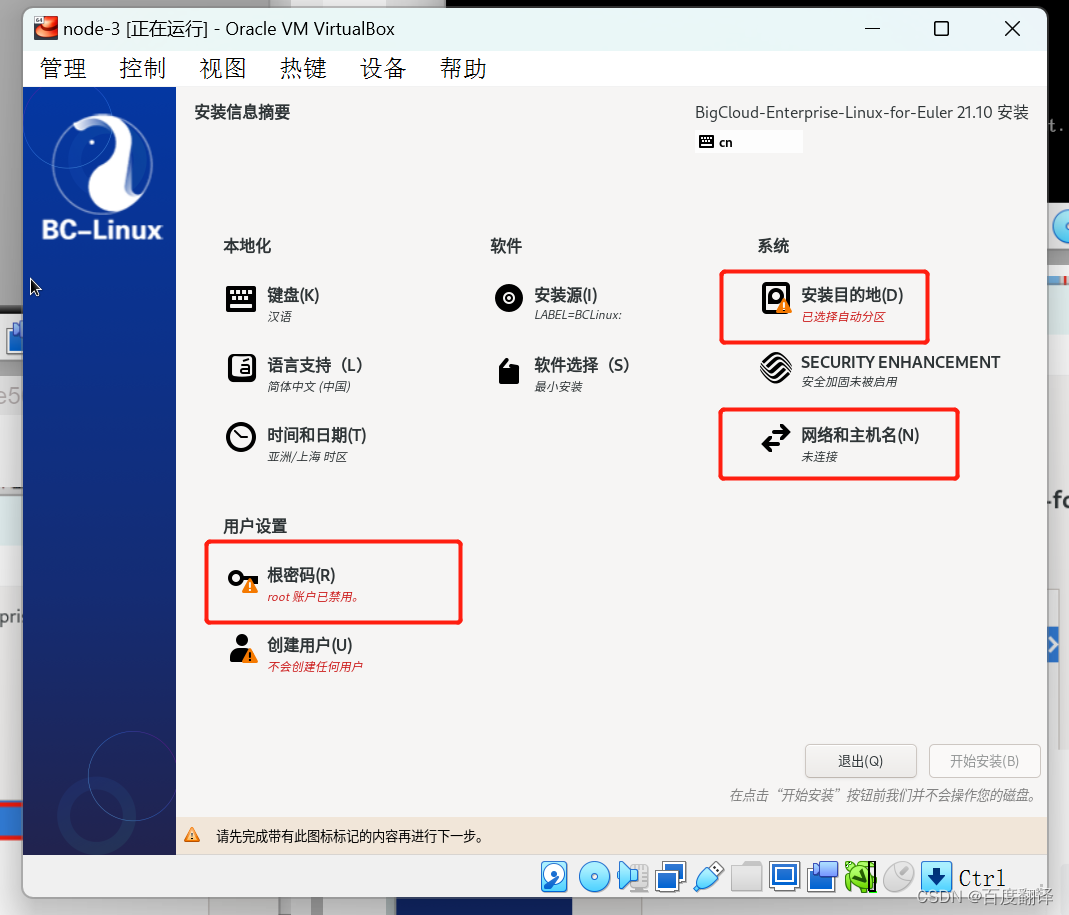Image resolution: width=1069 pixels, height=915 pixels.
Task: Click the 开始安装(B) begin installation button
Action: [985, 761]
